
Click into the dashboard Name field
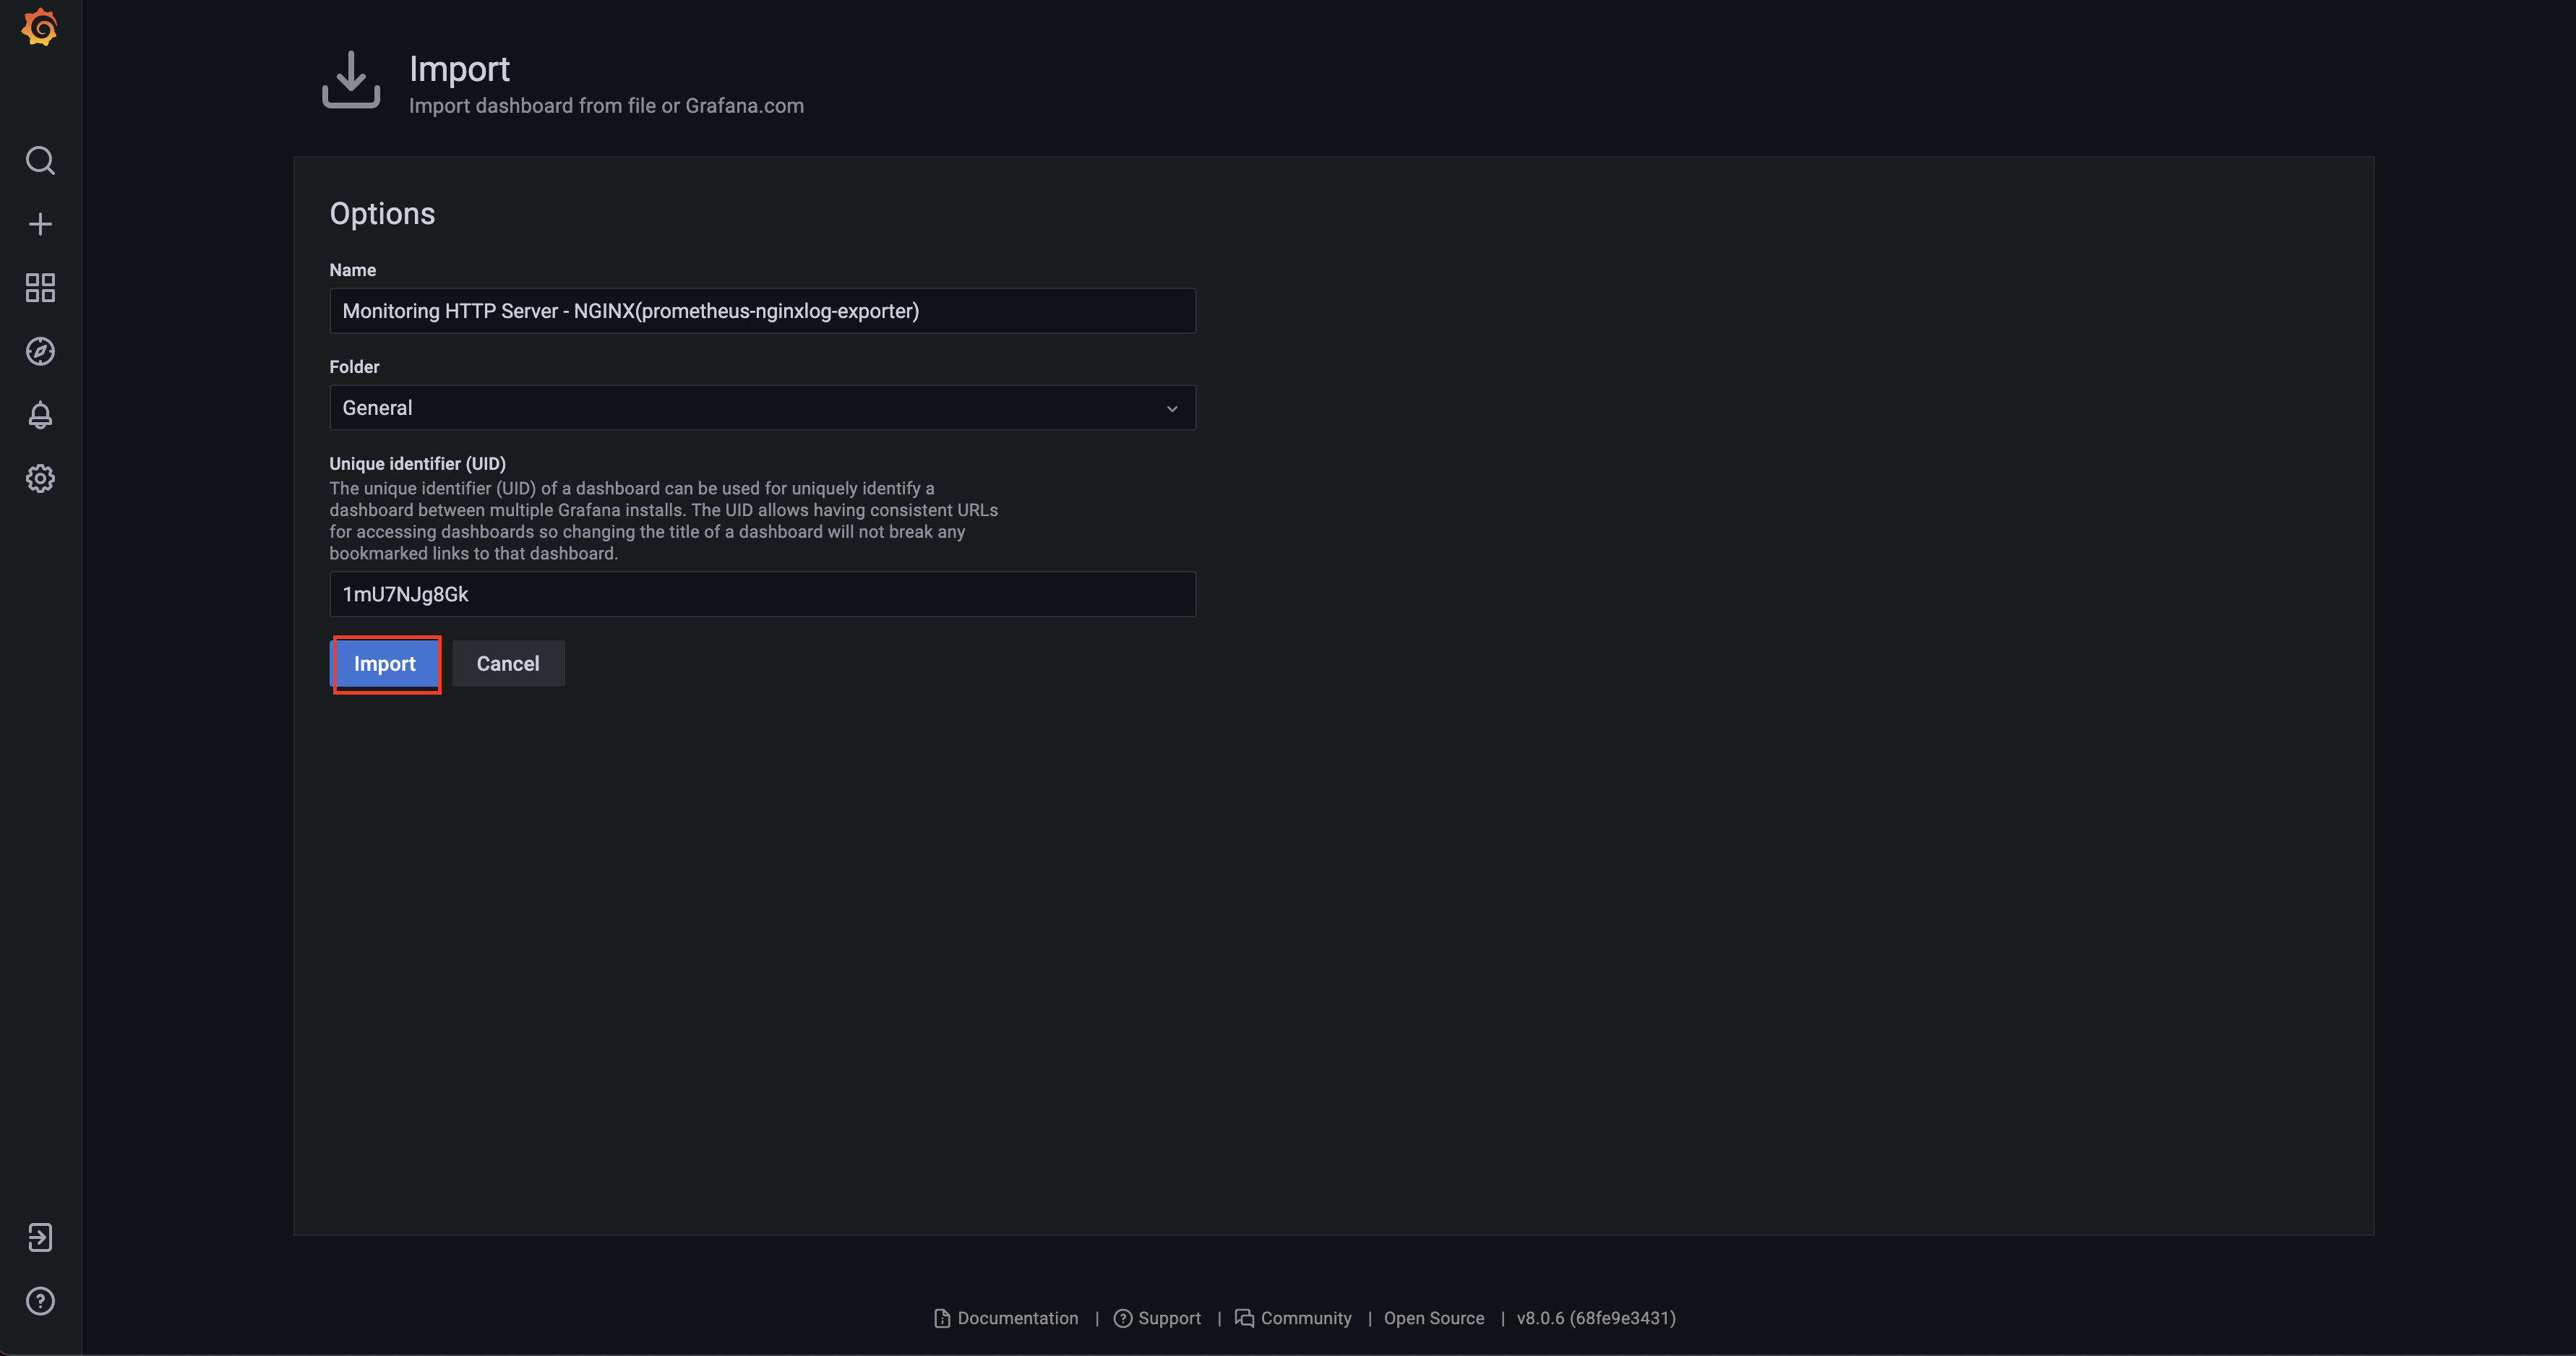[762, 311]
